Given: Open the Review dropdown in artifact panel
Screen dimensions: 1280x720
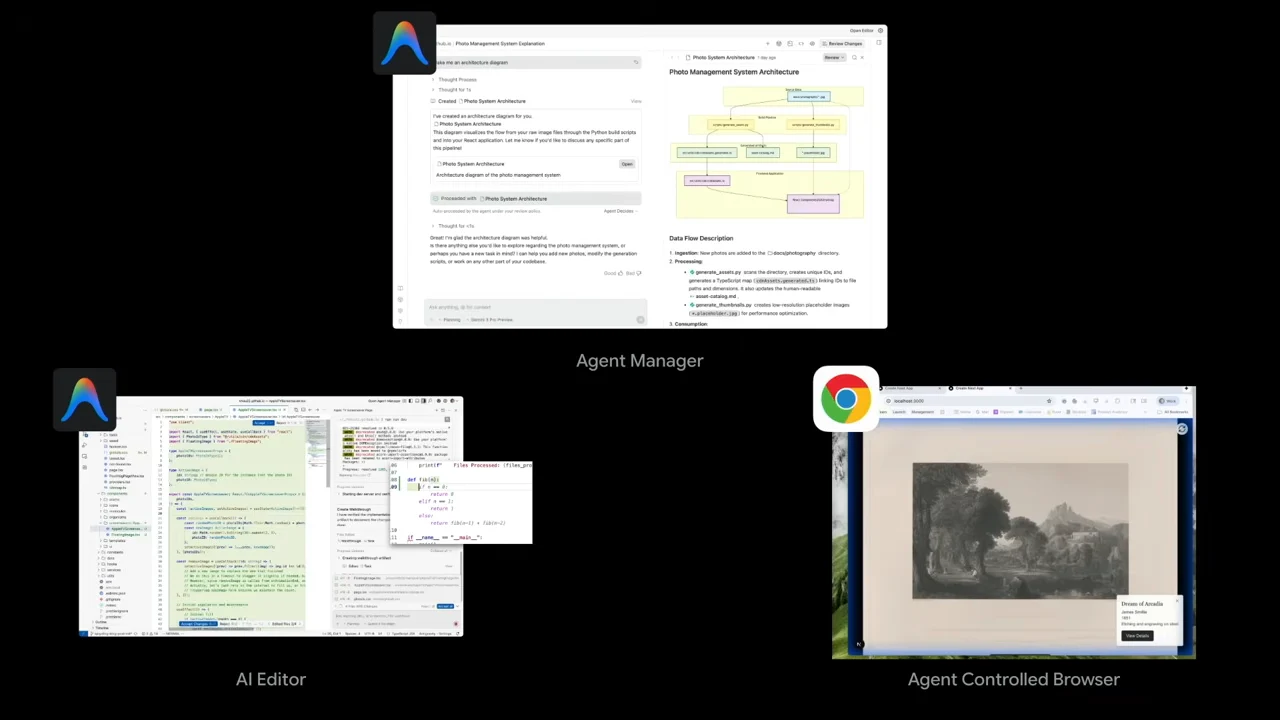Looking at the screenshot, I should click(x=834, y=57).
